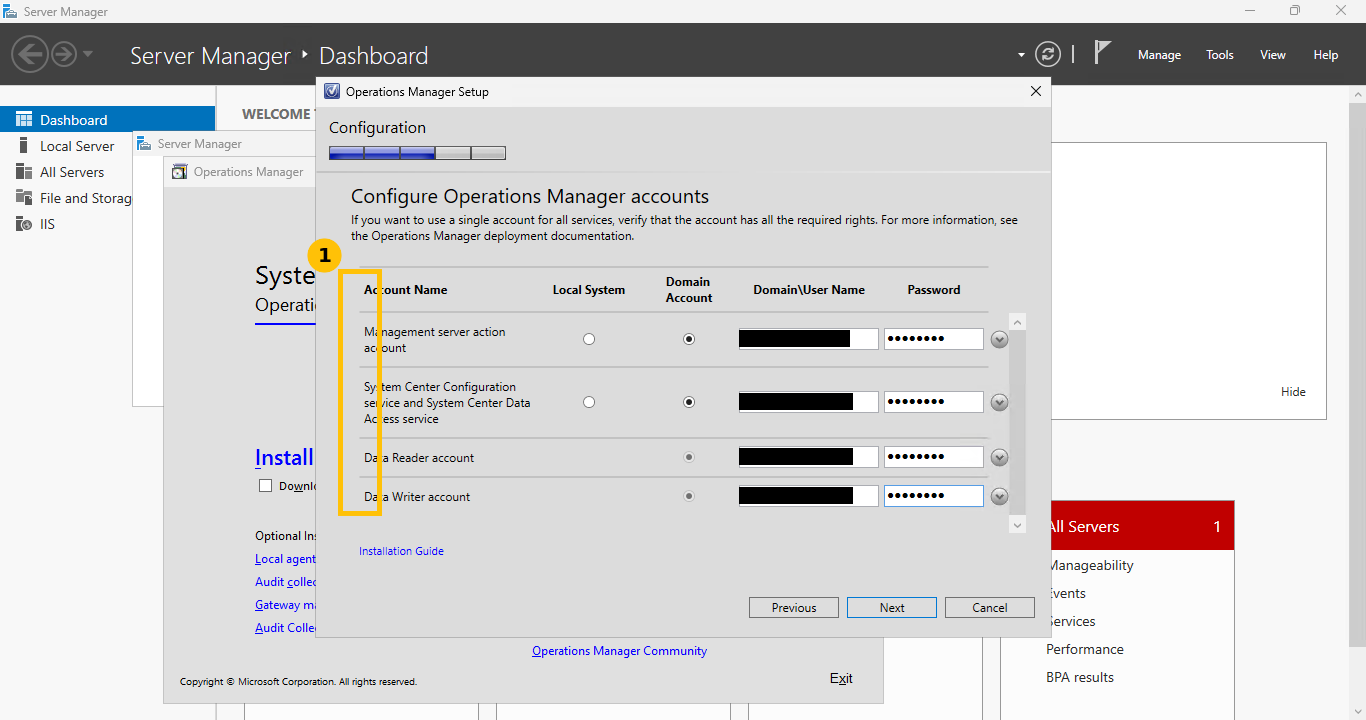Click the Server Manager back arrow

(30, 54)
